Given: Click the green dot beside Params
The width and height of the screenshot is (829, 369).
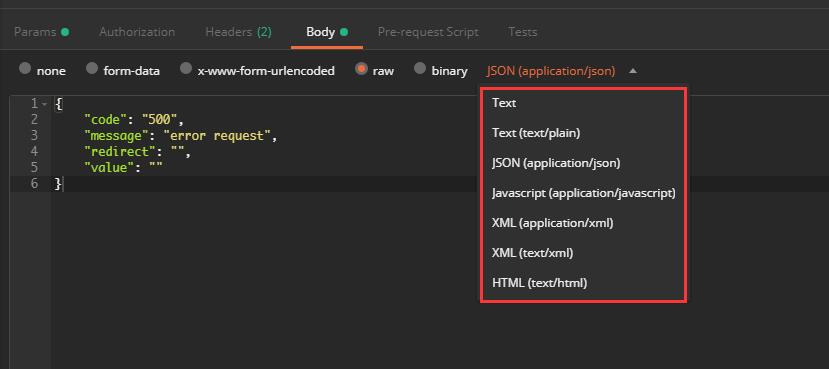Looking at the screenshot, I should point(65,32).
